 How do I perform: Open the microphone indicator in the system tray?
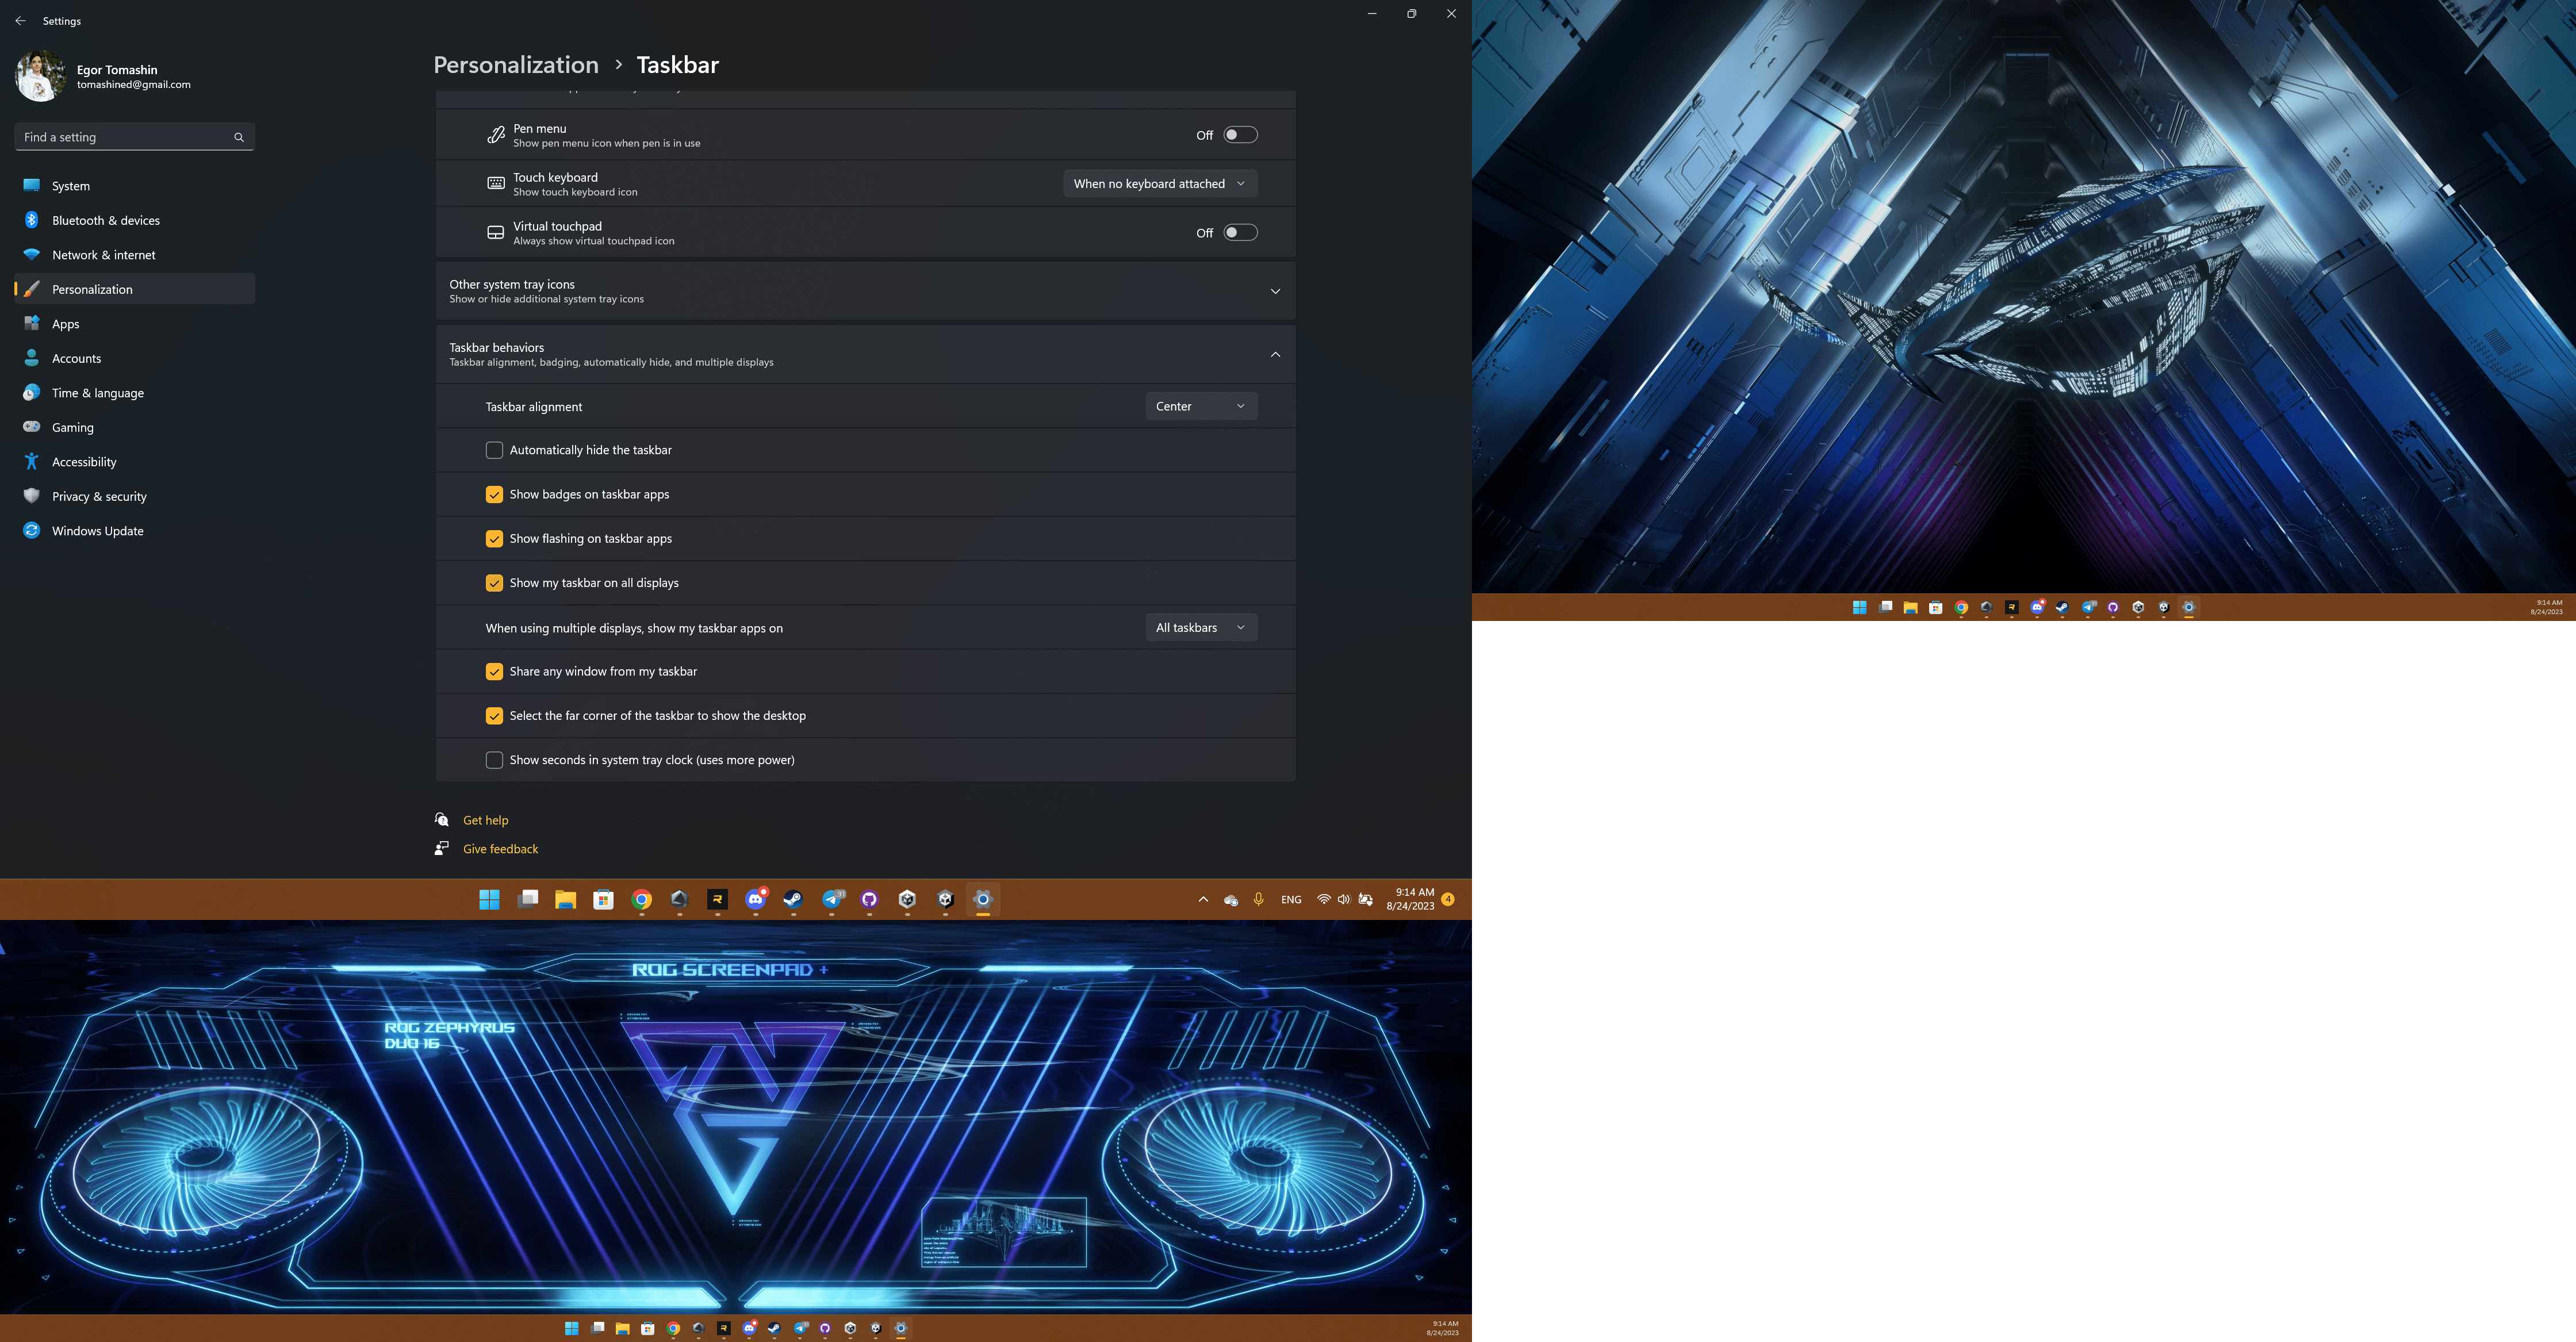tap(1257, 899)
